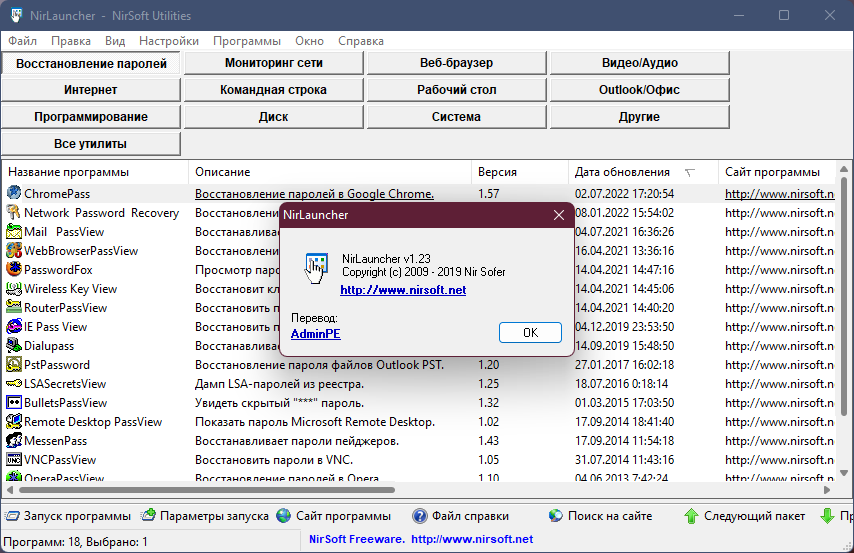Close the NirLauncher about dialog
This screenshot has width=854, height=553.
(x=559, y=215)
